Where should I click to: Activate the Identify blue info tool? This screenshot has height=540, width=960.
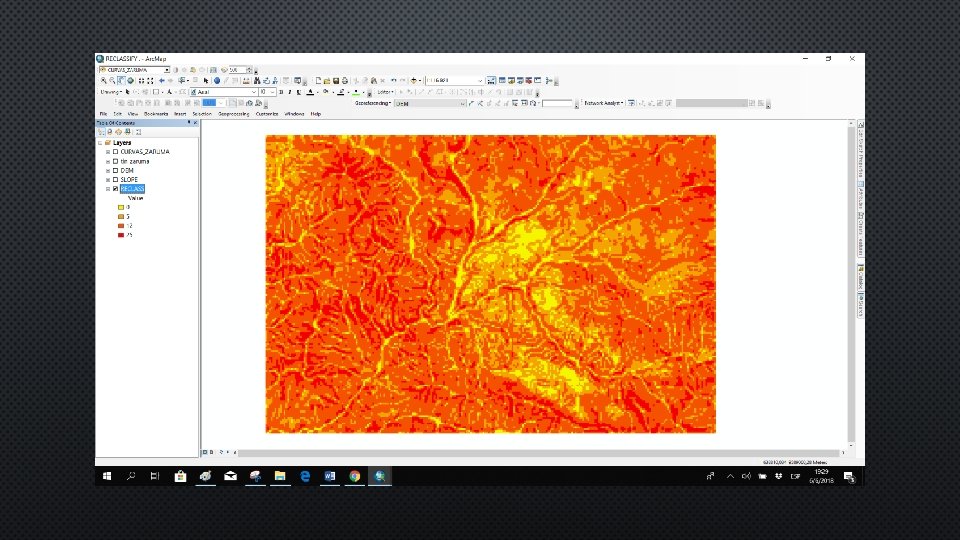tap(217, 81)
